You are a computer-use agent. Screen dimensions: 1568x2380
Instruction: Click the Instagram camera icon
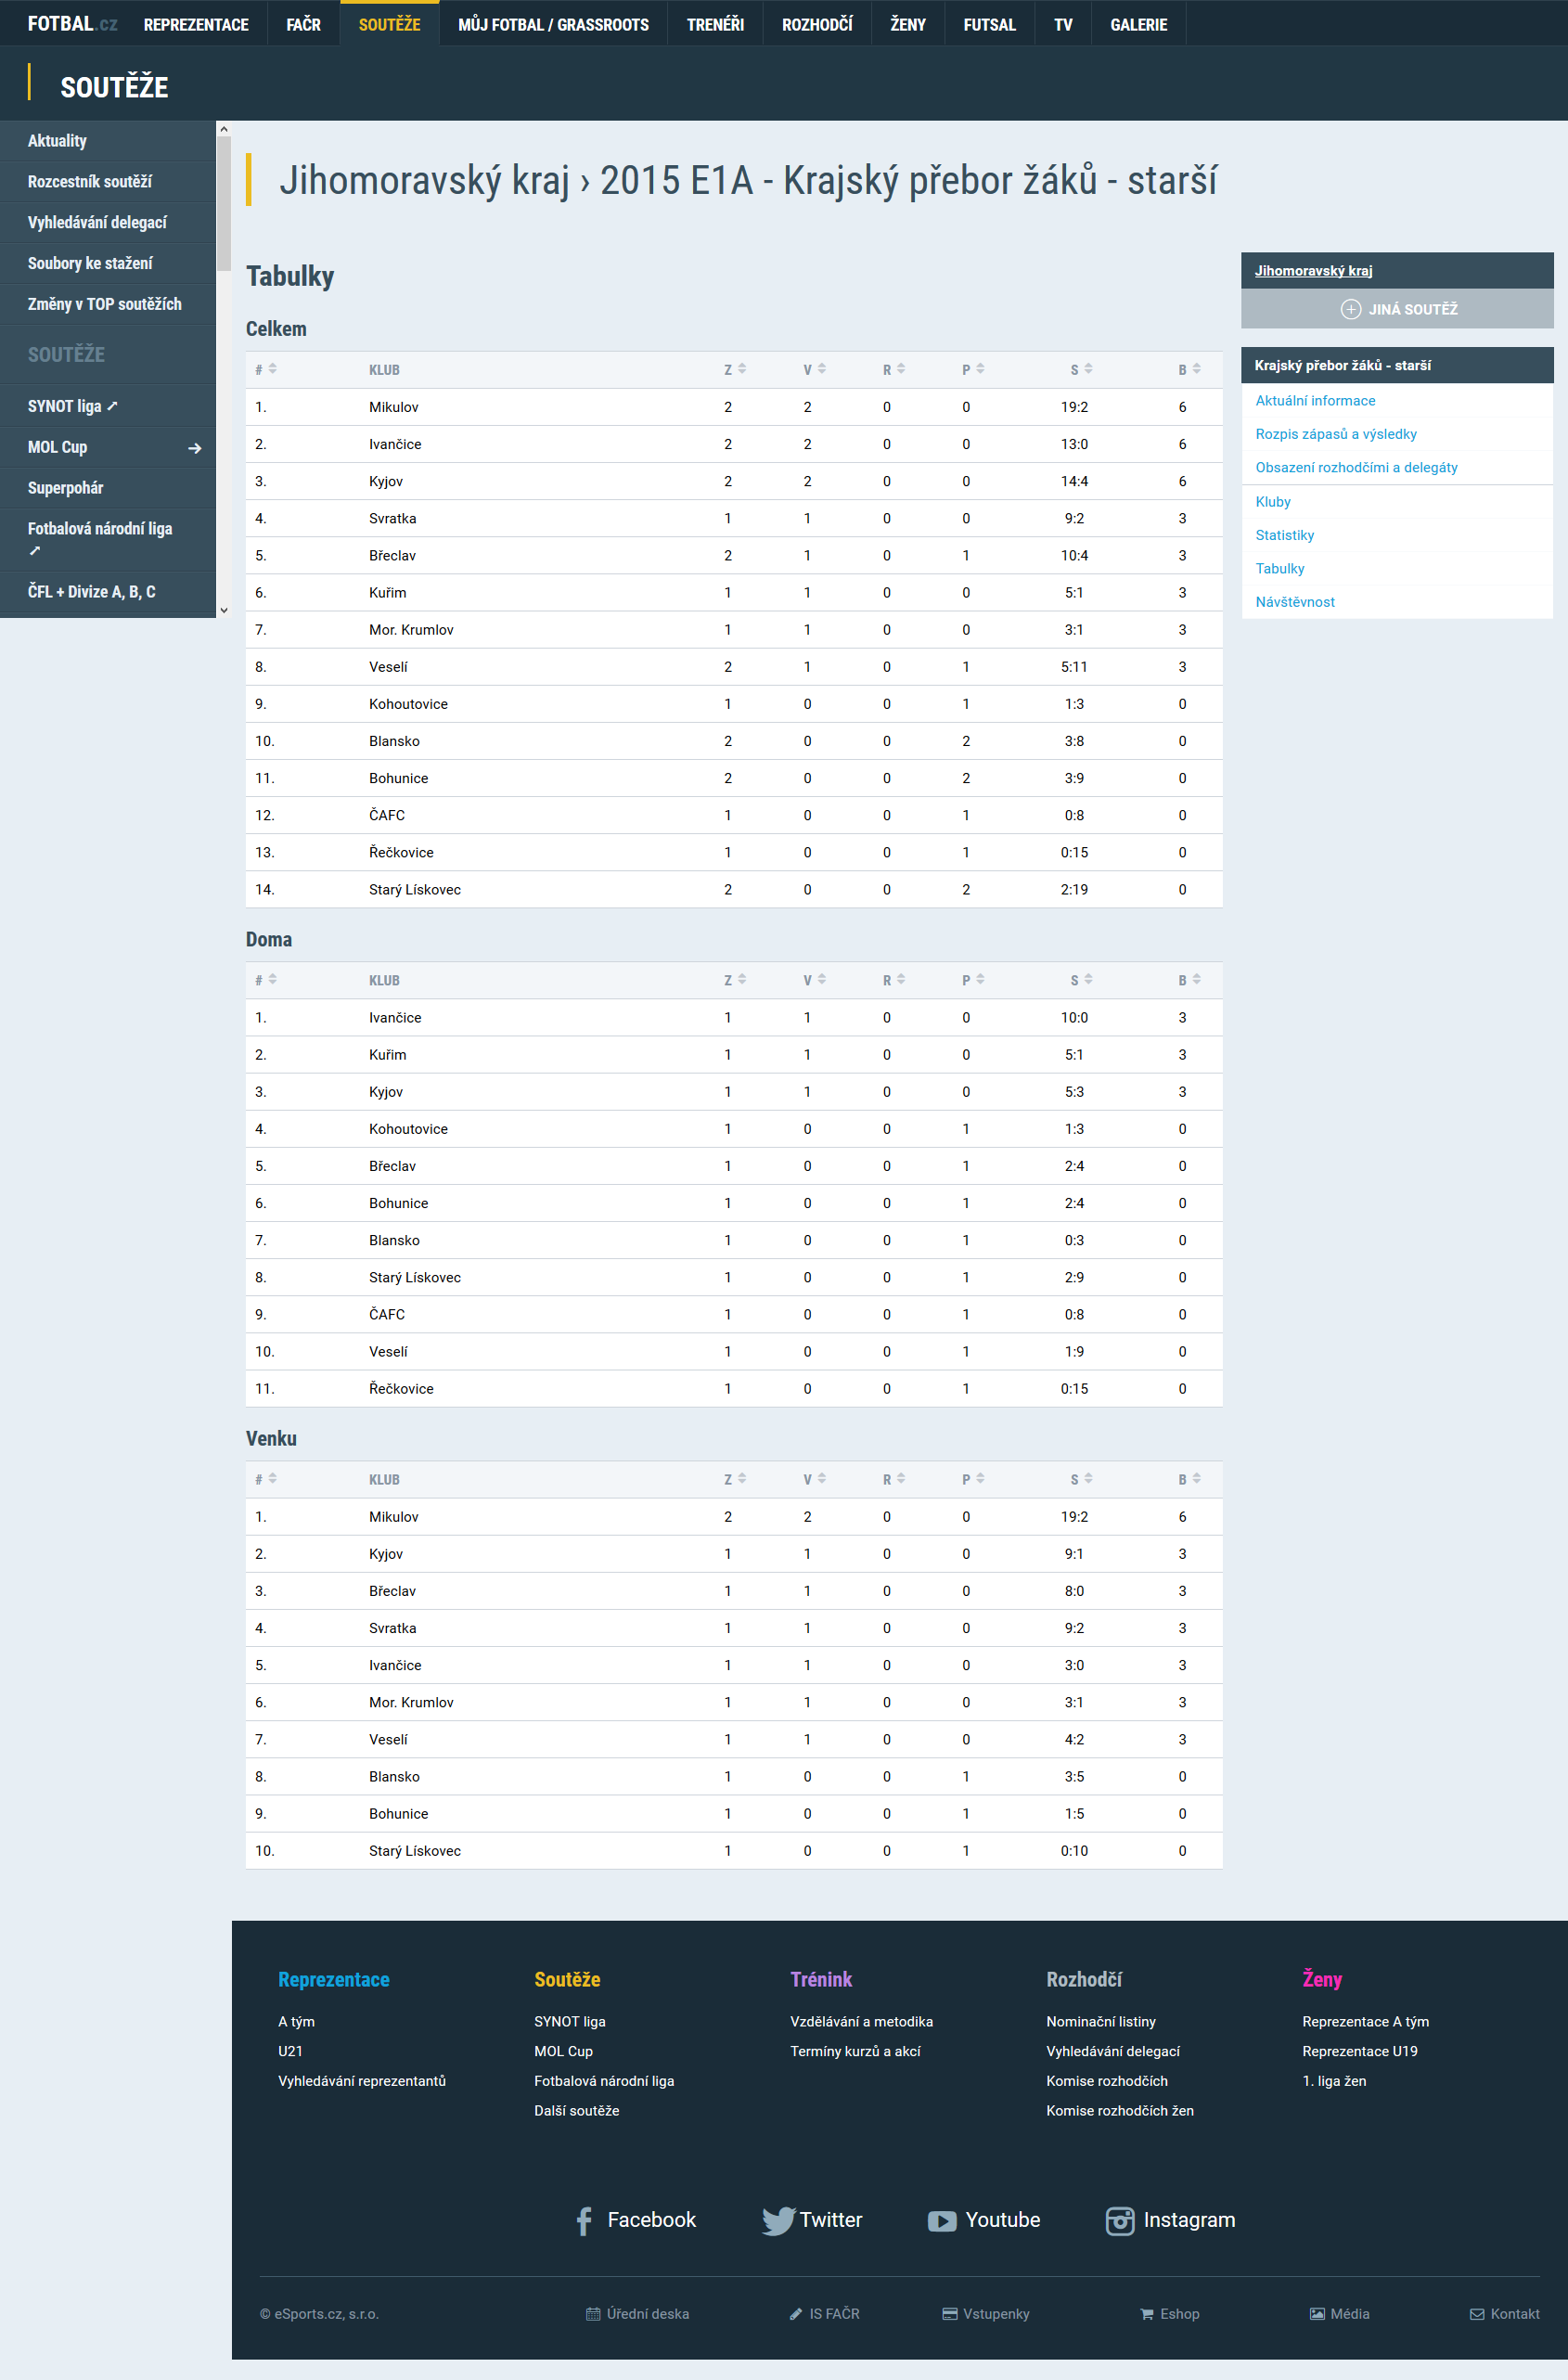(x=1119, y=2220)
